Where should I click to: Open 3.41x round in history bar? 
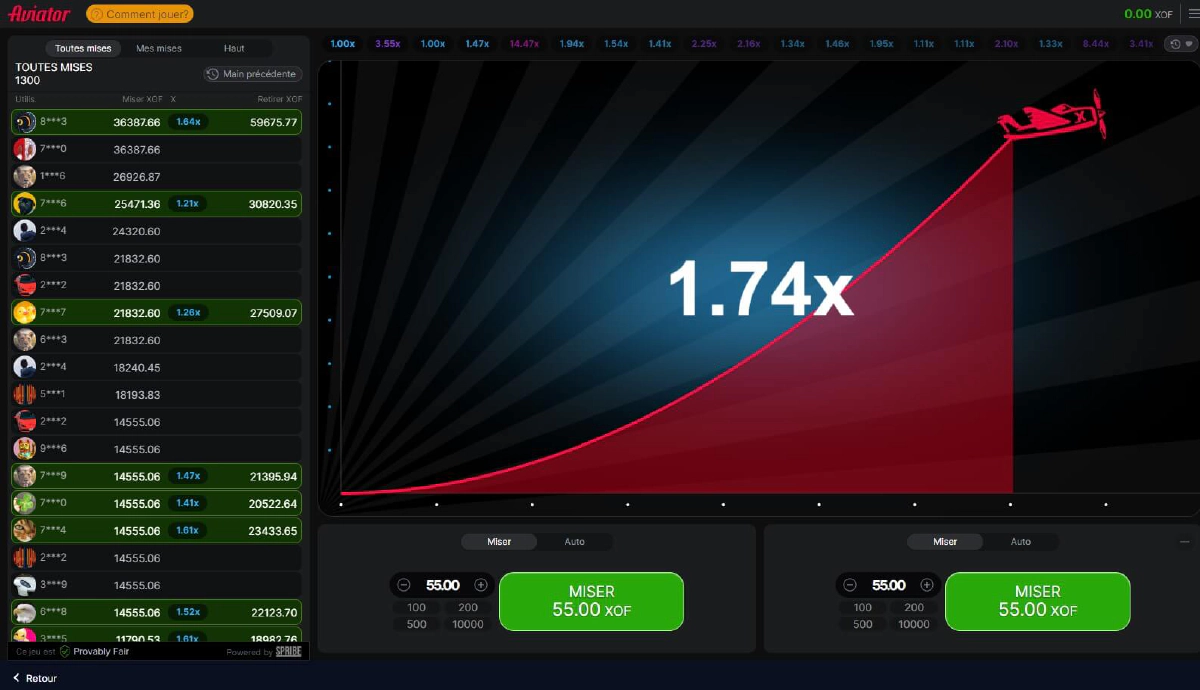click(x=1141, y=44)
